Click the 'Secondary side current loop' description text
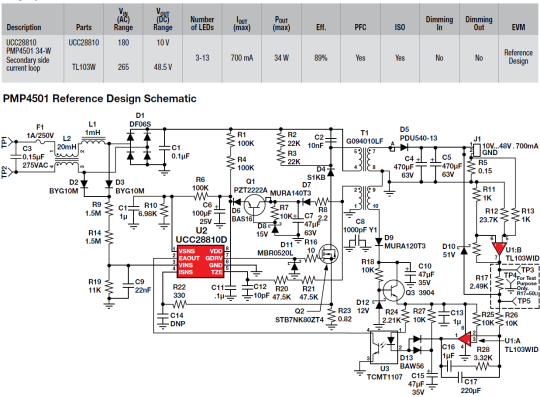Screen dimensions: 540x397 [28, 64]
